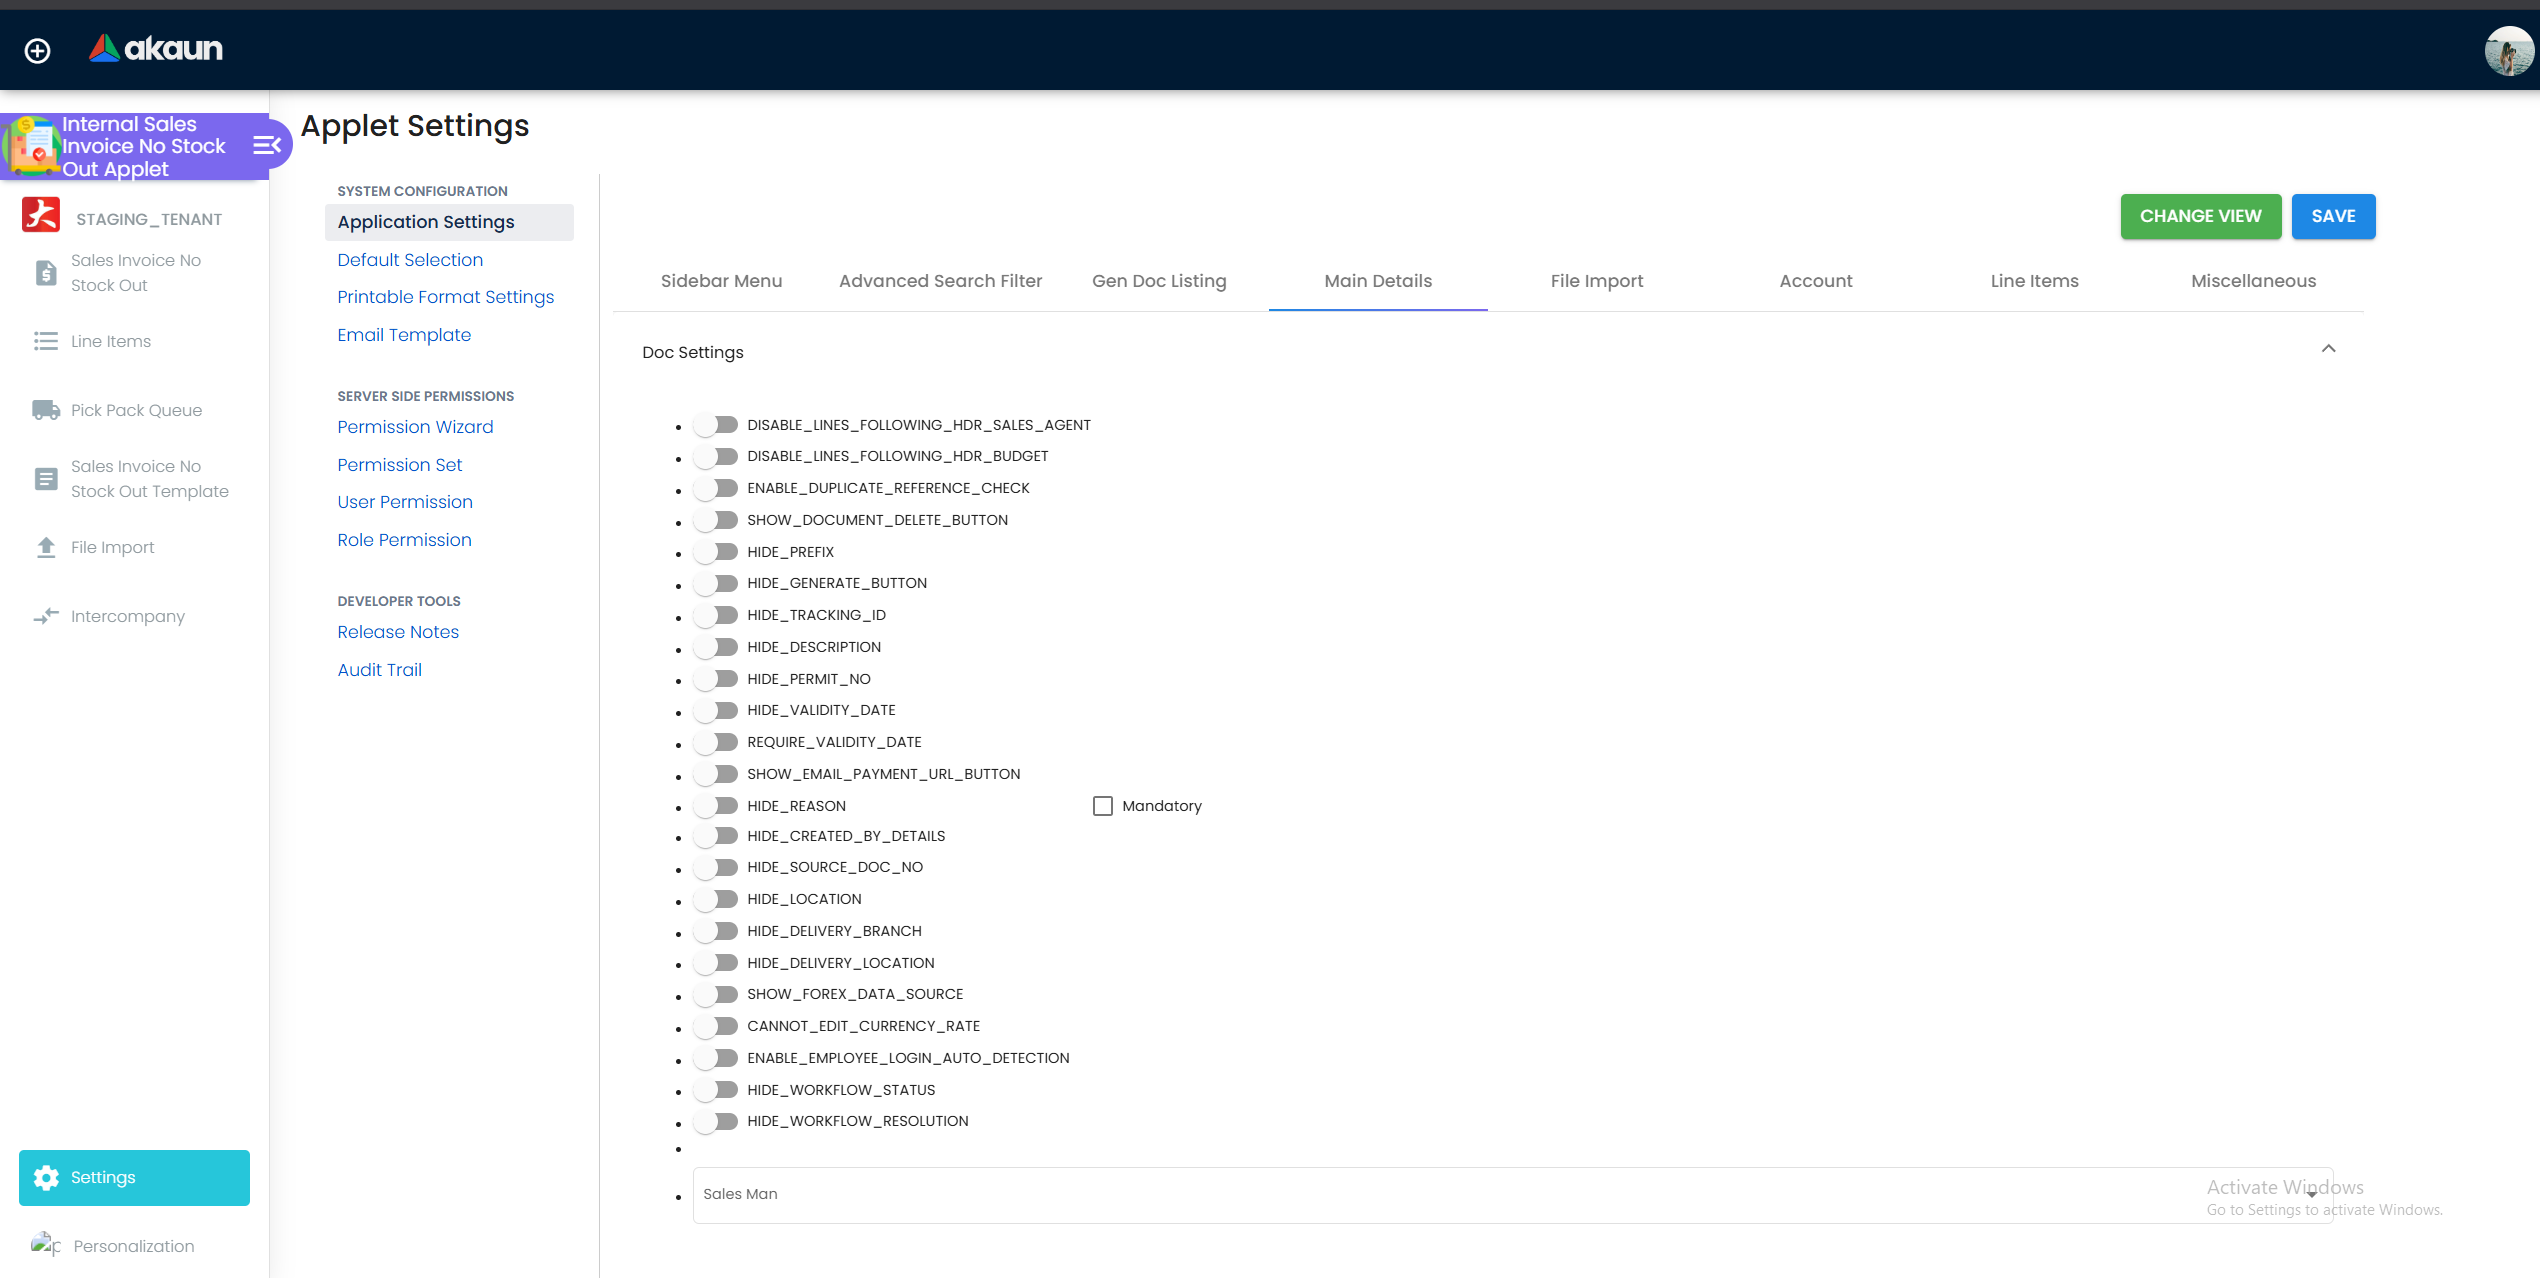
Task: Open the Line Items list icon
Action: pos(46,341)
